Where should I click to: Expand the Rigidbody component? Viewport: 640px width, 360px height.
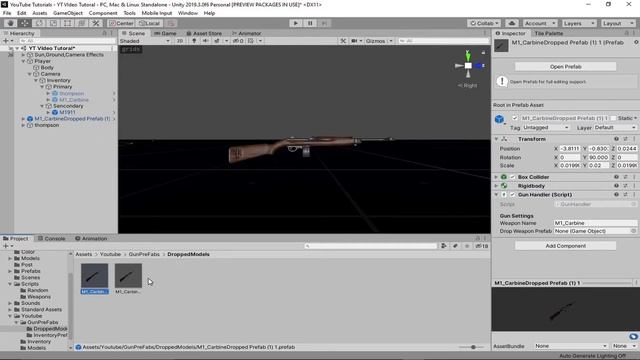click(496, 186)
